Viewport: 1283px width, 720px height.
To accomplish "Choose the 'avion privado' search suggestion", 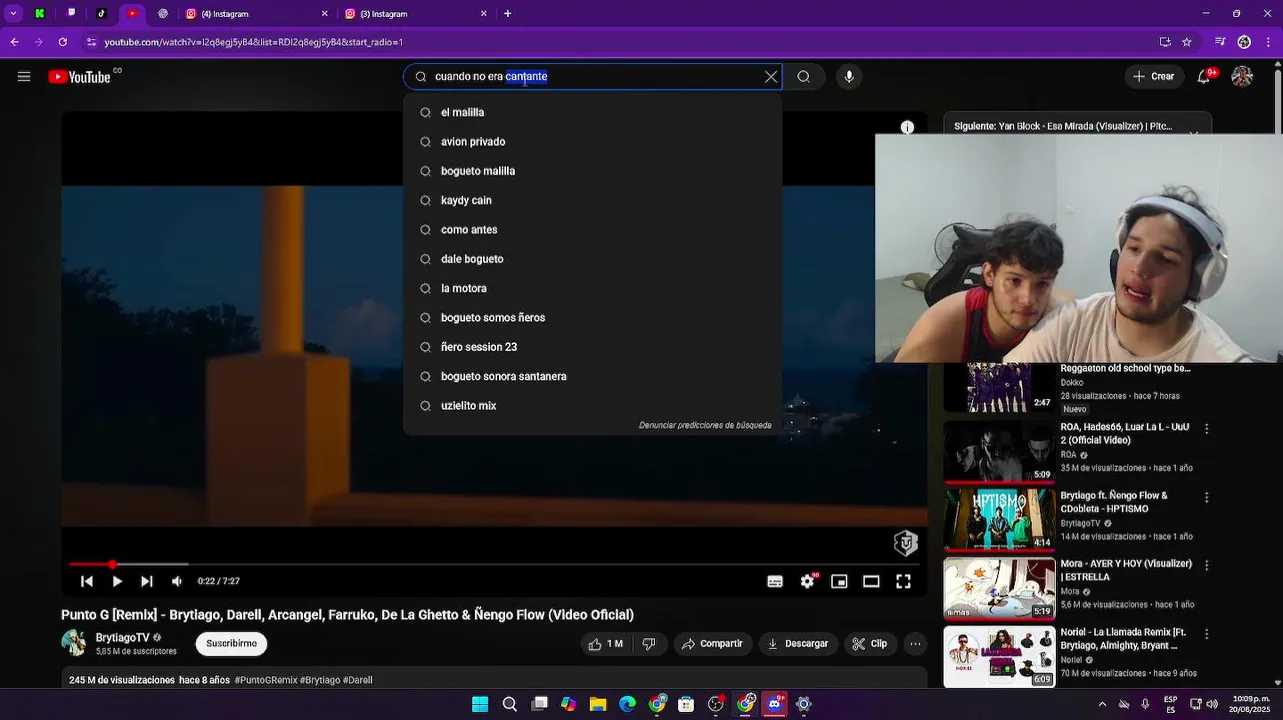I will coord(592,142).
